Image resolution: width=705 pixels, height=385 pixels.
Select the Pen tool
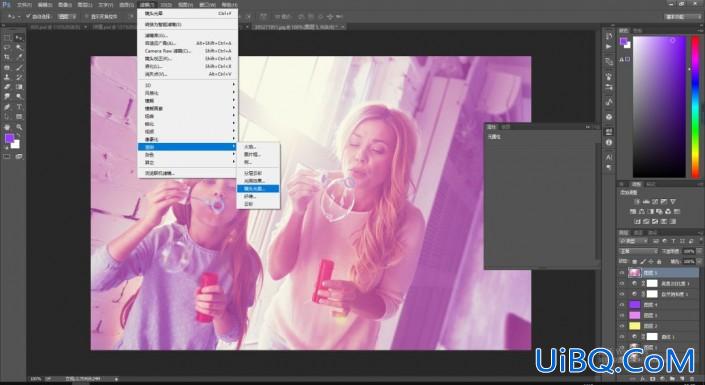click(7, 107)
